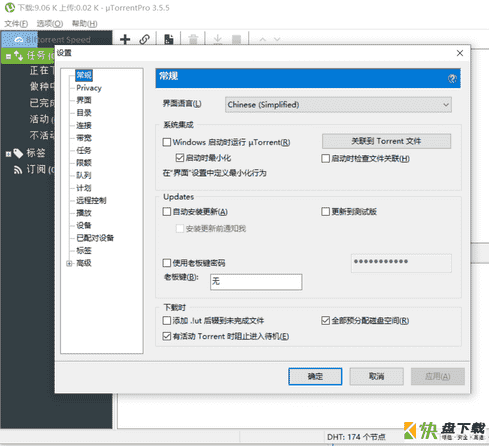Screen dimensions: 489x446
Task: Select 计划 in settings tree
Action: click(x=84, y=188)
